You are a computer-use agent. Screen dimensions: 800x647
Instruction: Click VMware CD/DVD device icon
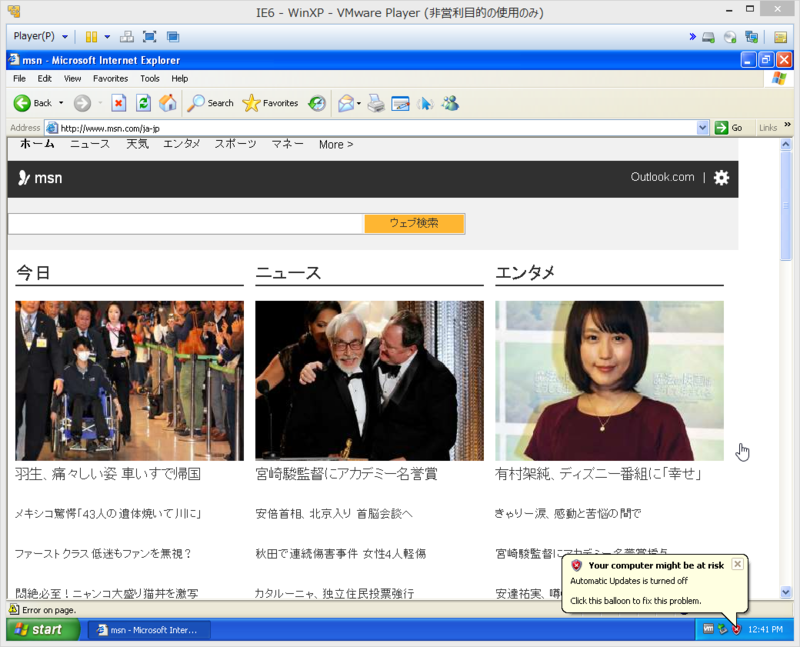tap(730, 37)
